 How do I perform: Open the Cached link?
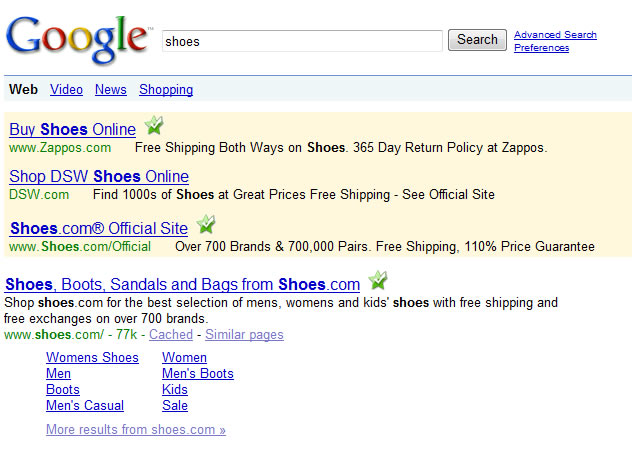[x=171, y=335]
